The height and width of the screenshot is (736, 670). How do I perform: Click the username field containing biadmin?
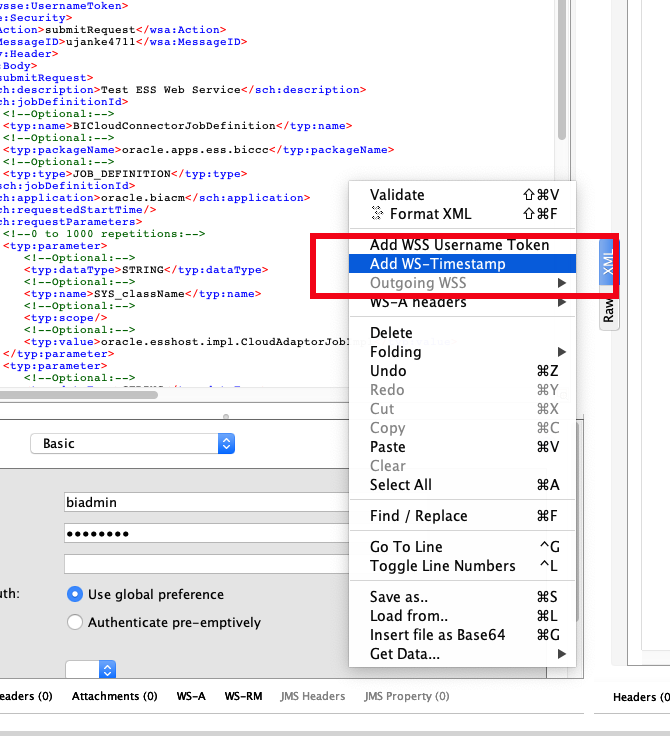pyautogui.click(x=207, y=502)
